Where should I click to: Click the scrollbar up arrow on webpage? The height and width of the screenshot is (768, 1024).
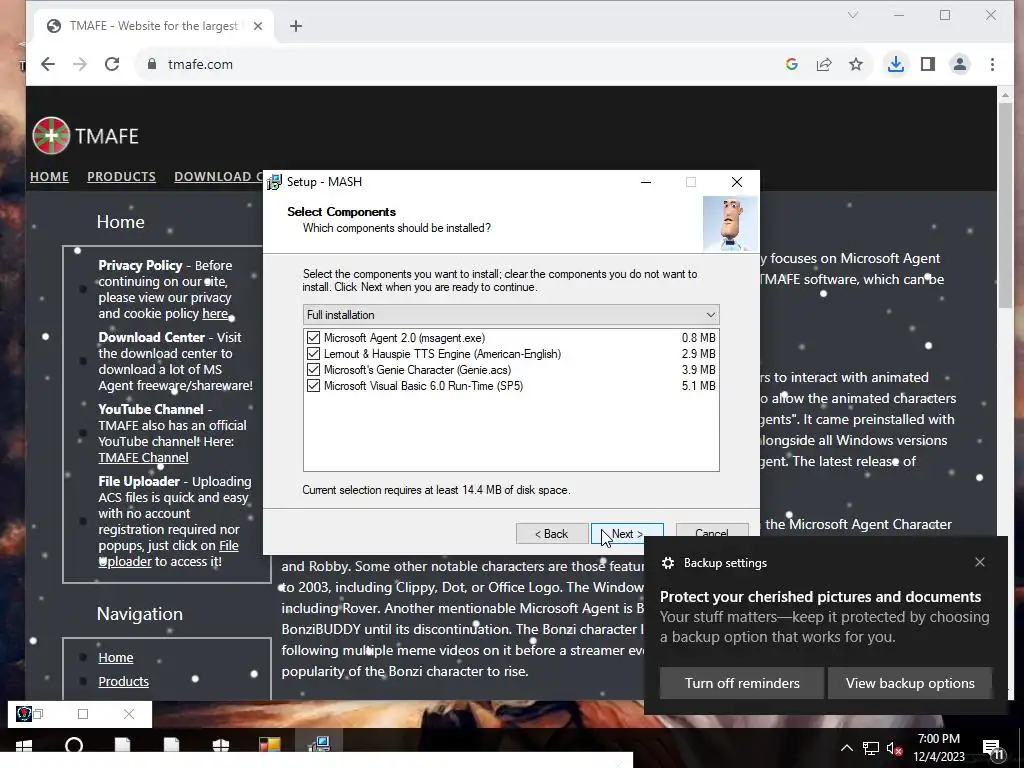click(1005, 96)
